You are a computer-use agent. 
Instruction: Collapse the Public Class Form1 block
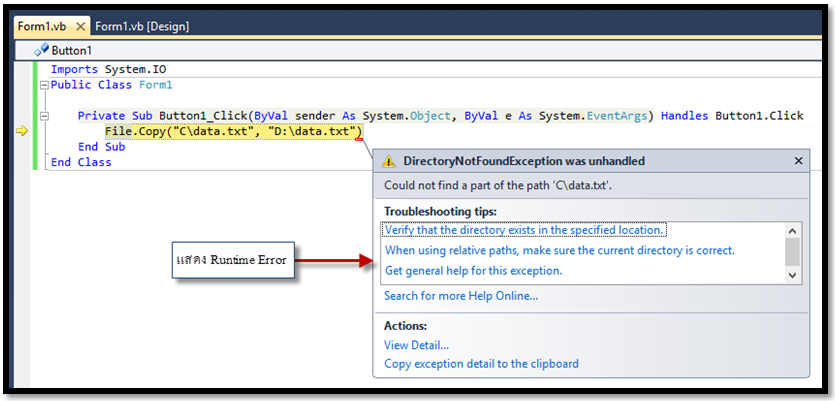click(43, 85)
